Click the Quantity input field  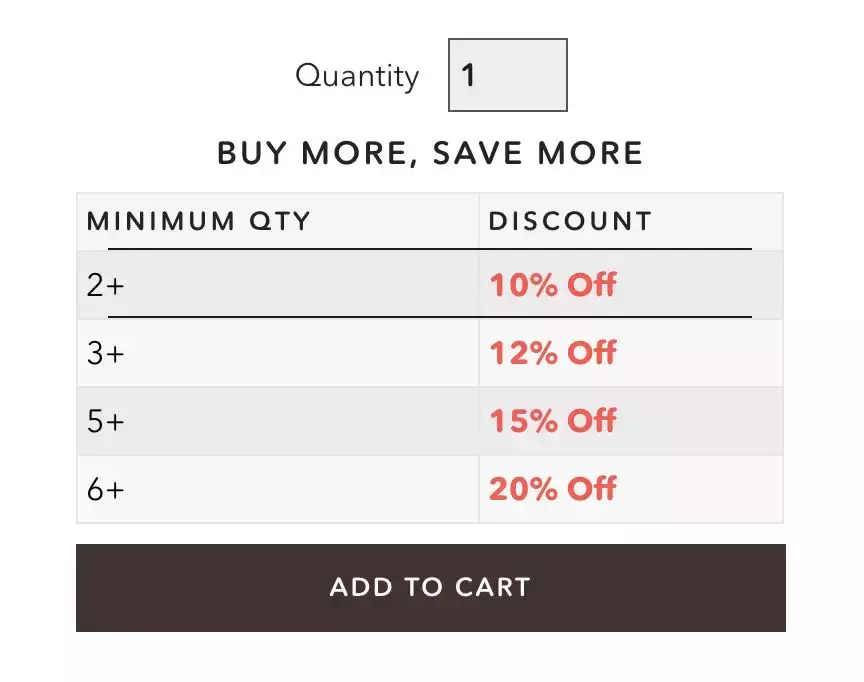[x=507, y=75]
